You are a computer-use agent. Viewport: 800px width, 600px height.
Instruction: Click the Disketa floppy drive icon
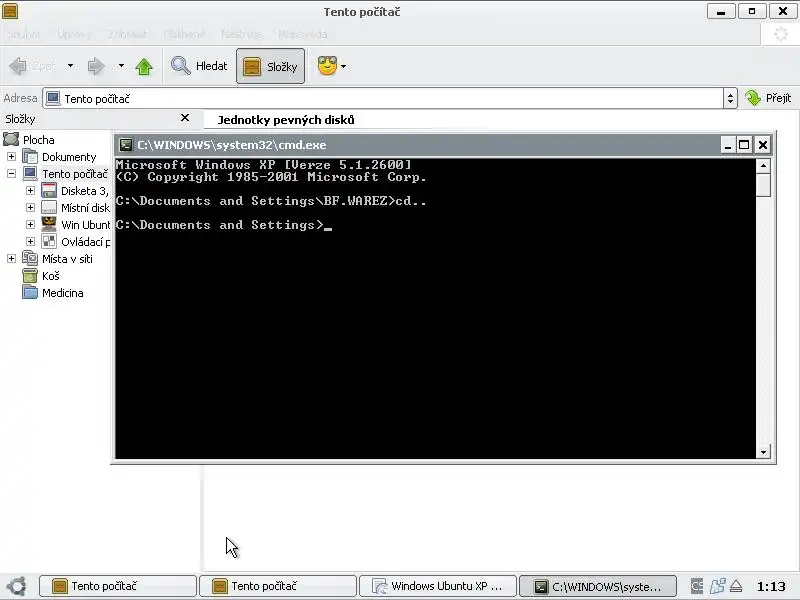[x=49, y=190]
